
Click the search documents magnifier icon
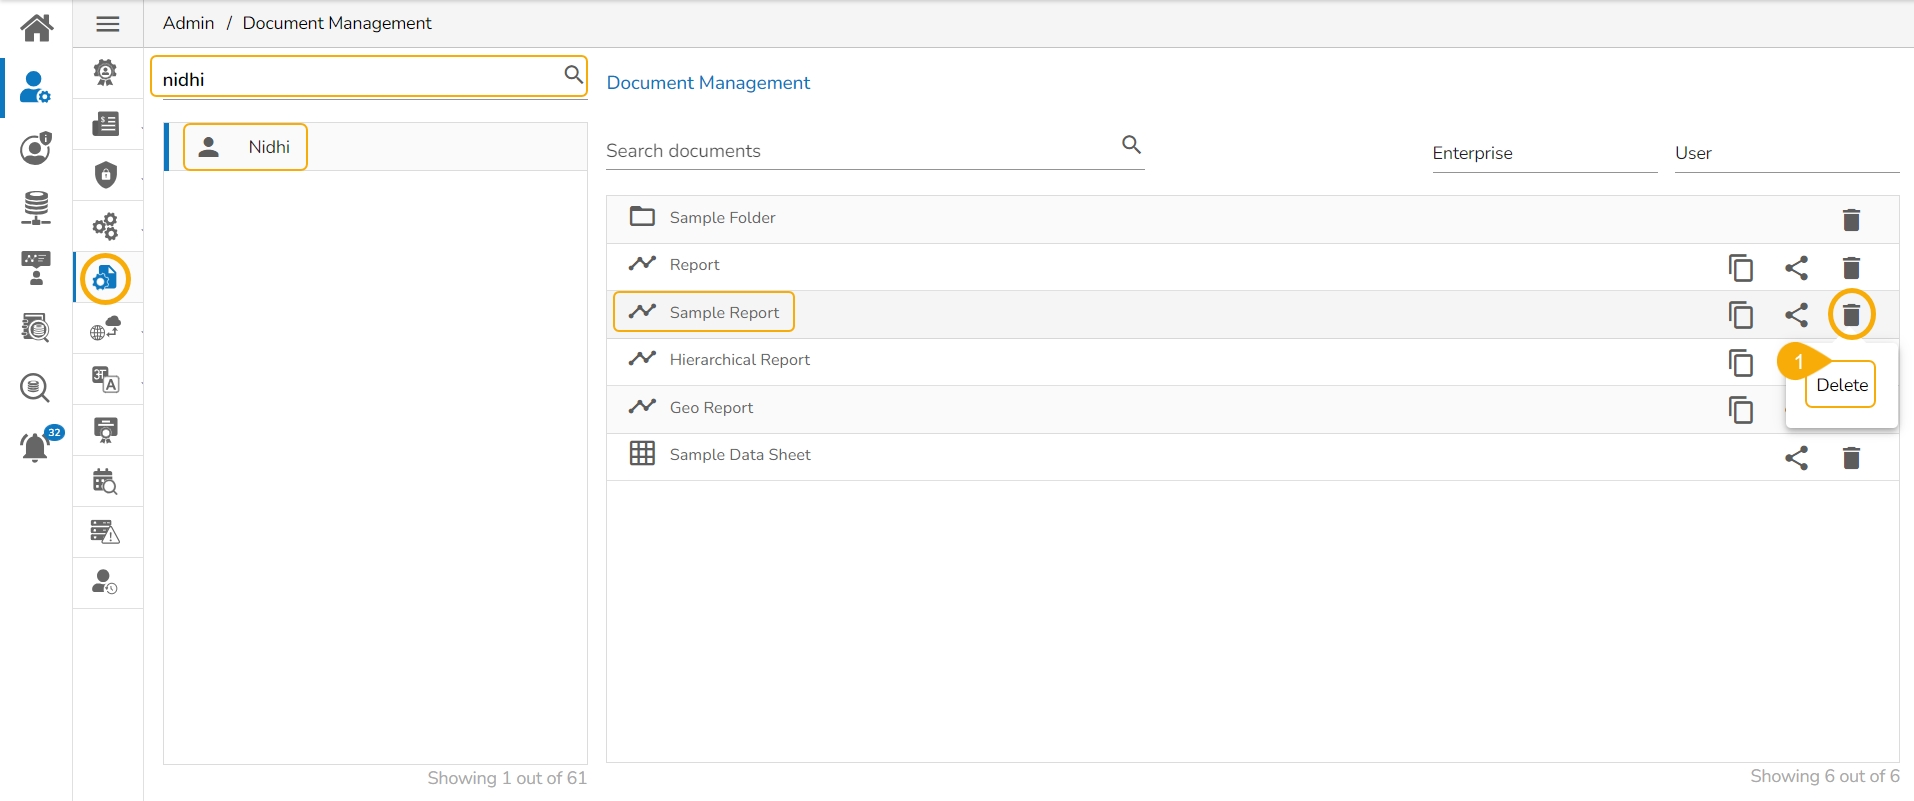tap(1131, 145)
